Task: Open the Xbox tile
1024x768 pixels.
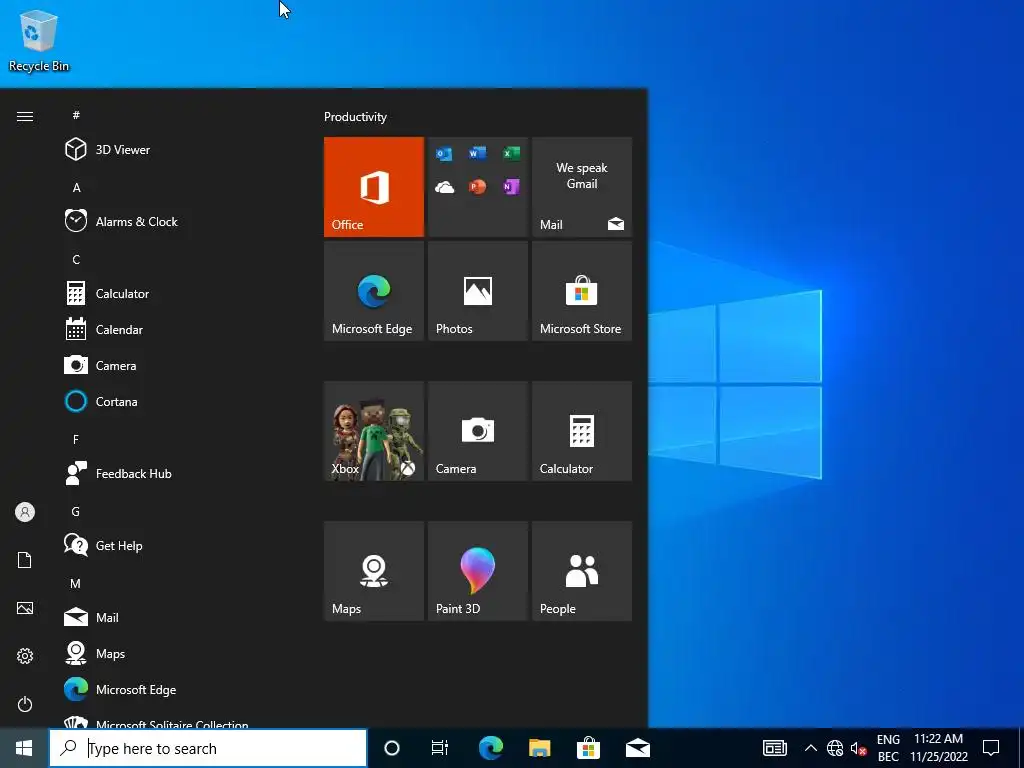Action: tap(374, 431)
